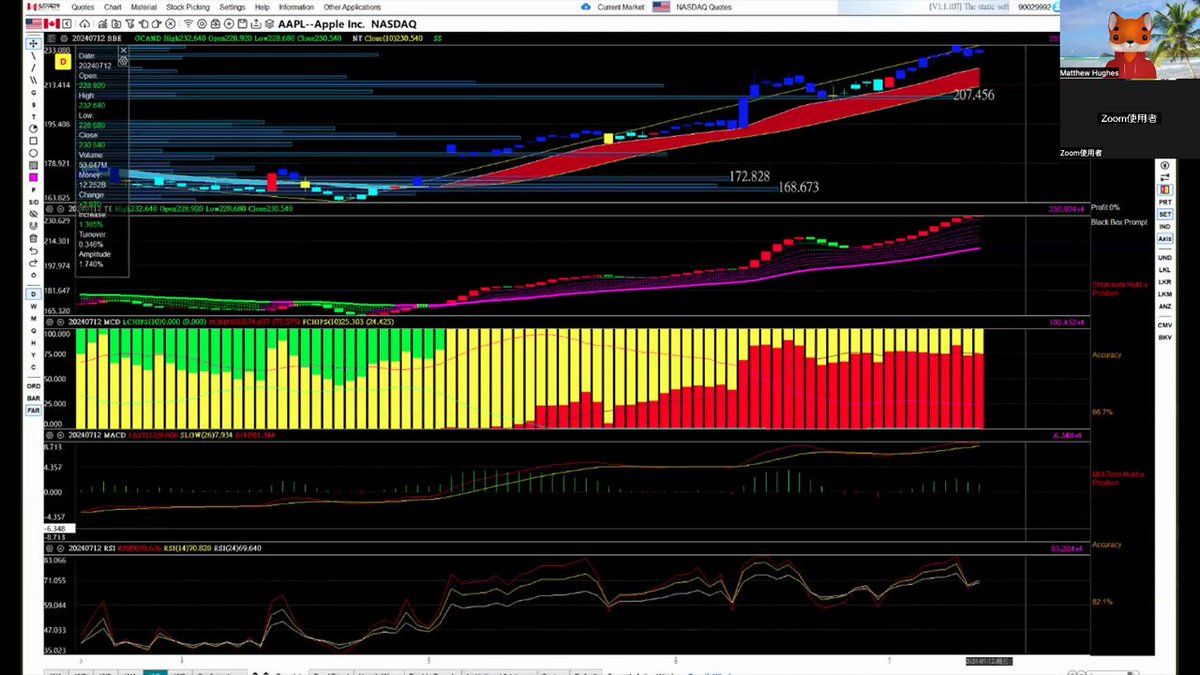Click the LKR button in right toolbar
Viewport: 1200px width, 675px height.
click(x=1165, y=282)
